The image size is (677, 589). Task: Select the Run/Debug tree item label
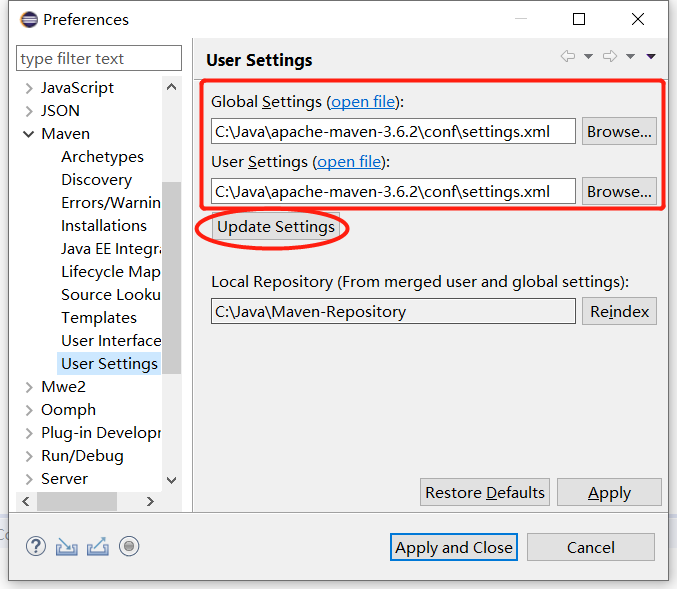[82, 456]
